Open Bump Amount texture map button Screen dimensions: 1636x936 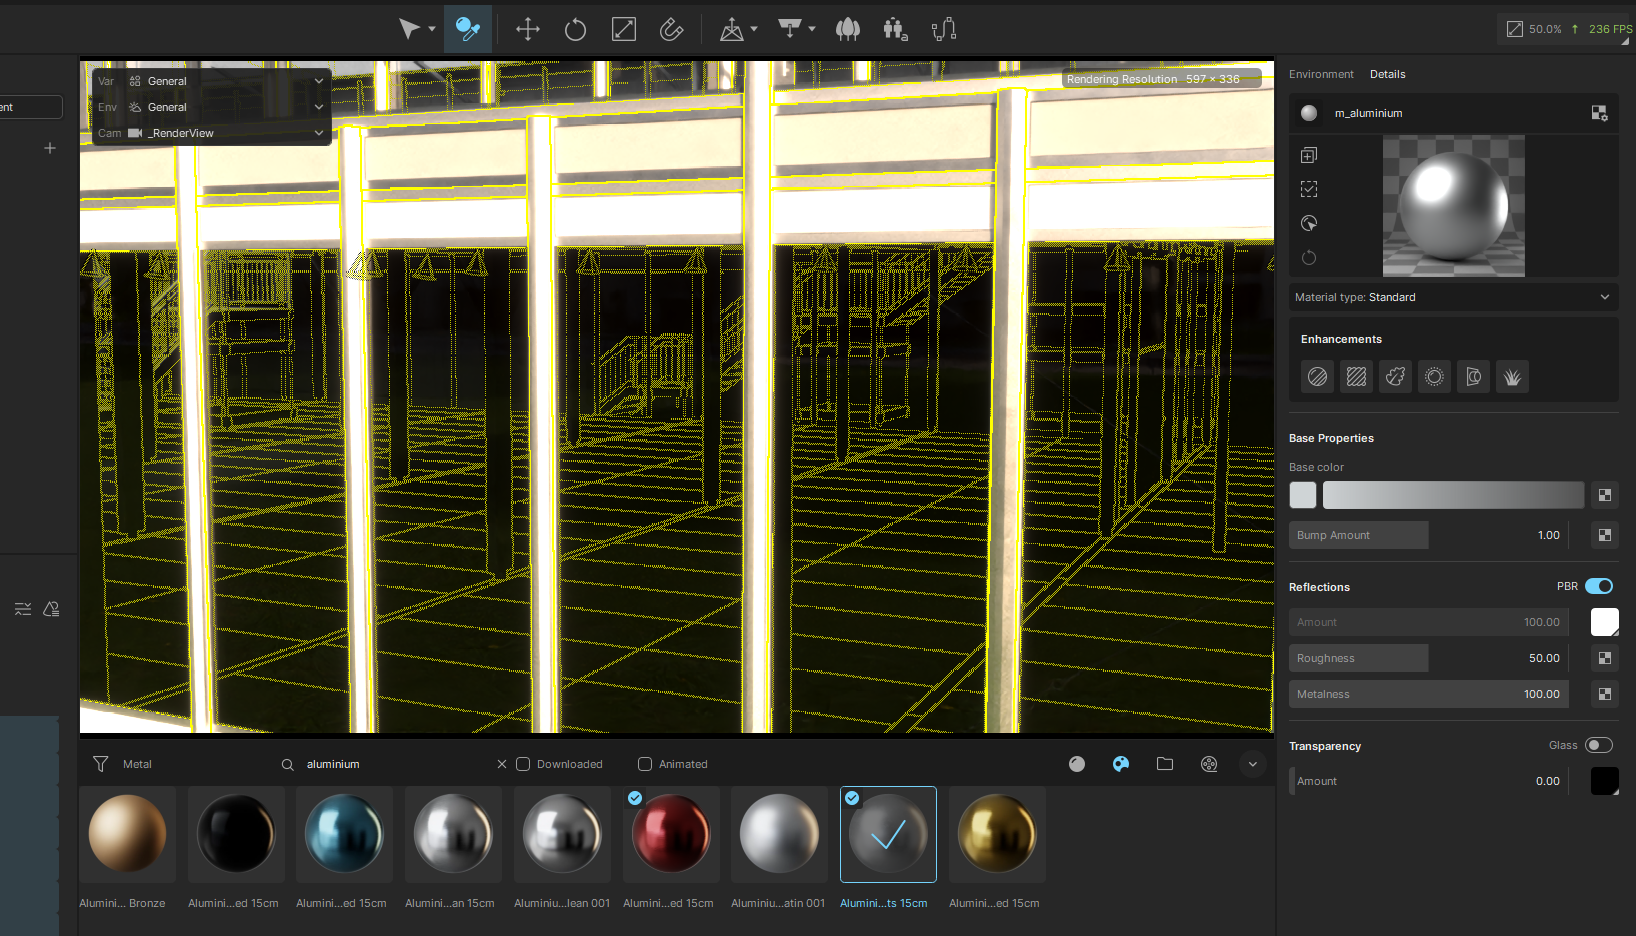point(1605,535)
